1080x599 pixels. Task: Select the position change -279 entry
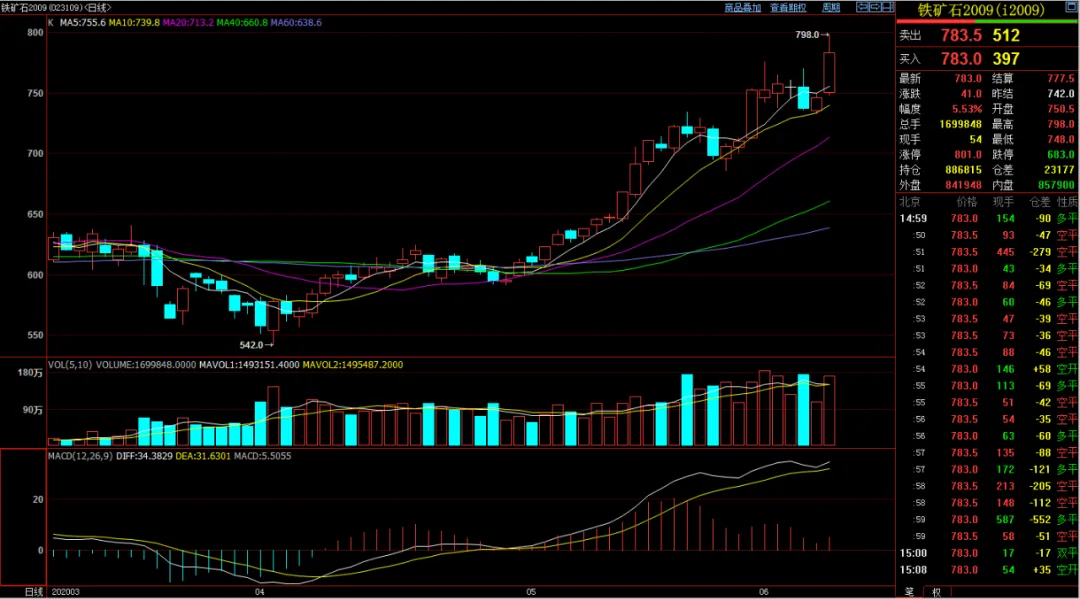coord(1040,252)
